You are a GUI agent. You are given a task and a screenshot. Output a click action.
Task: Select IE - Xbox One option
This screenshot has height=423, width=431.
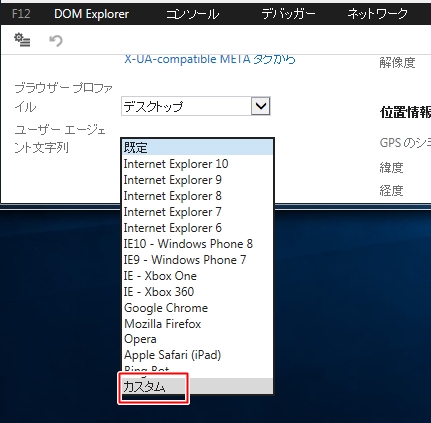(197, 276)
